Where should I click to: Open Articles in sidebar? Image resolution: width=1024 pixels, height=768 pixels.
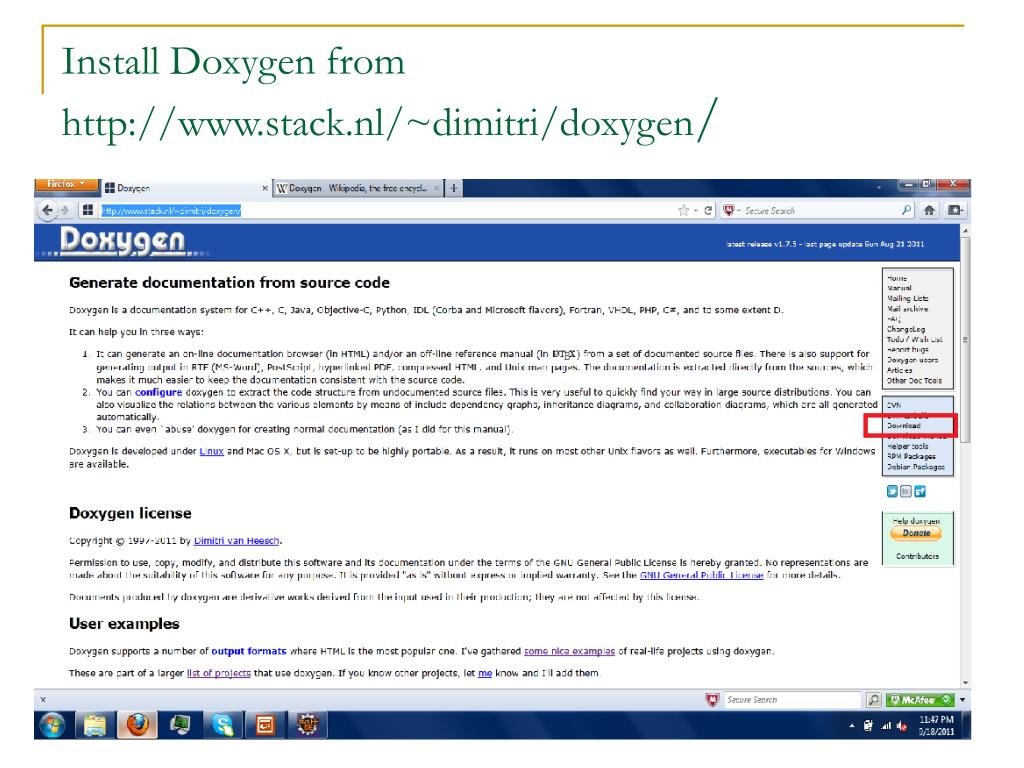click(x=899, y=370)
